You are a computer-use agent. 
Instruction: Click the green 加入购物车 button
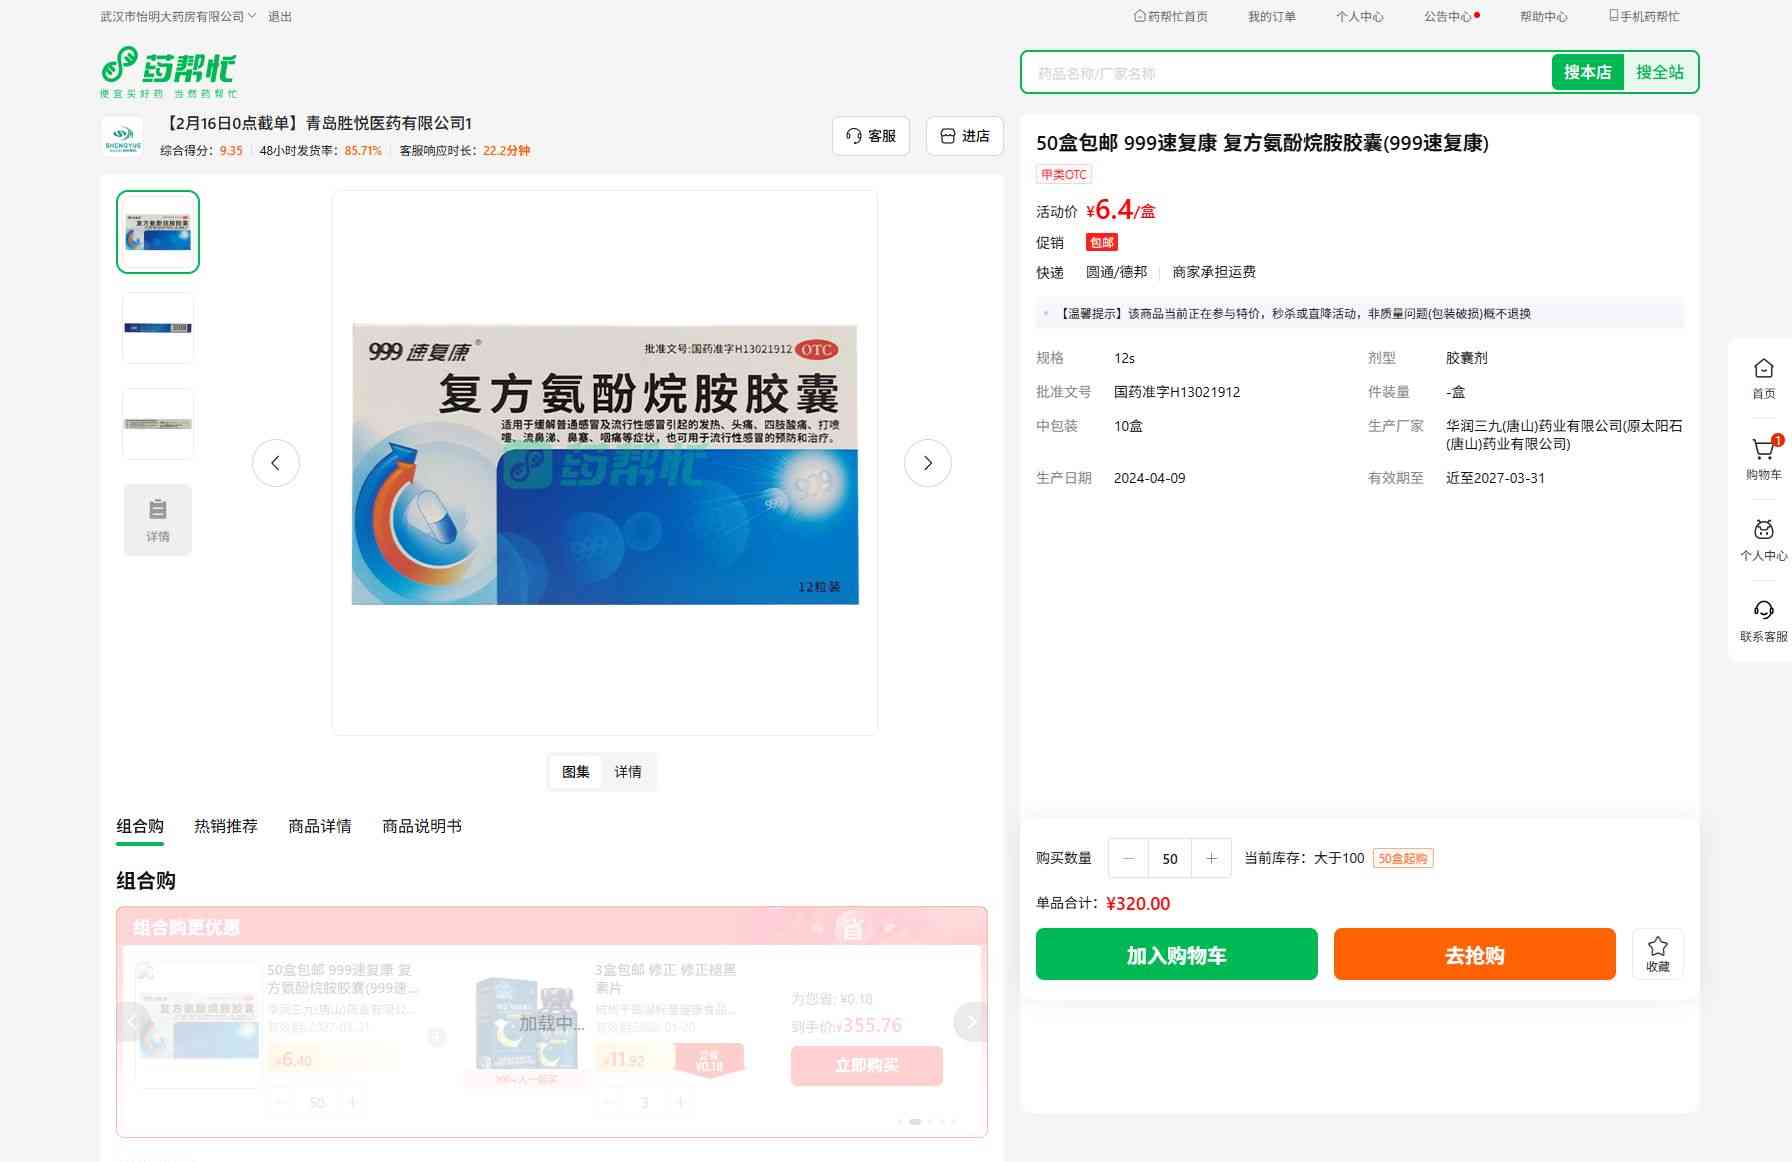pyautogui.click(x=1176, y=954)
